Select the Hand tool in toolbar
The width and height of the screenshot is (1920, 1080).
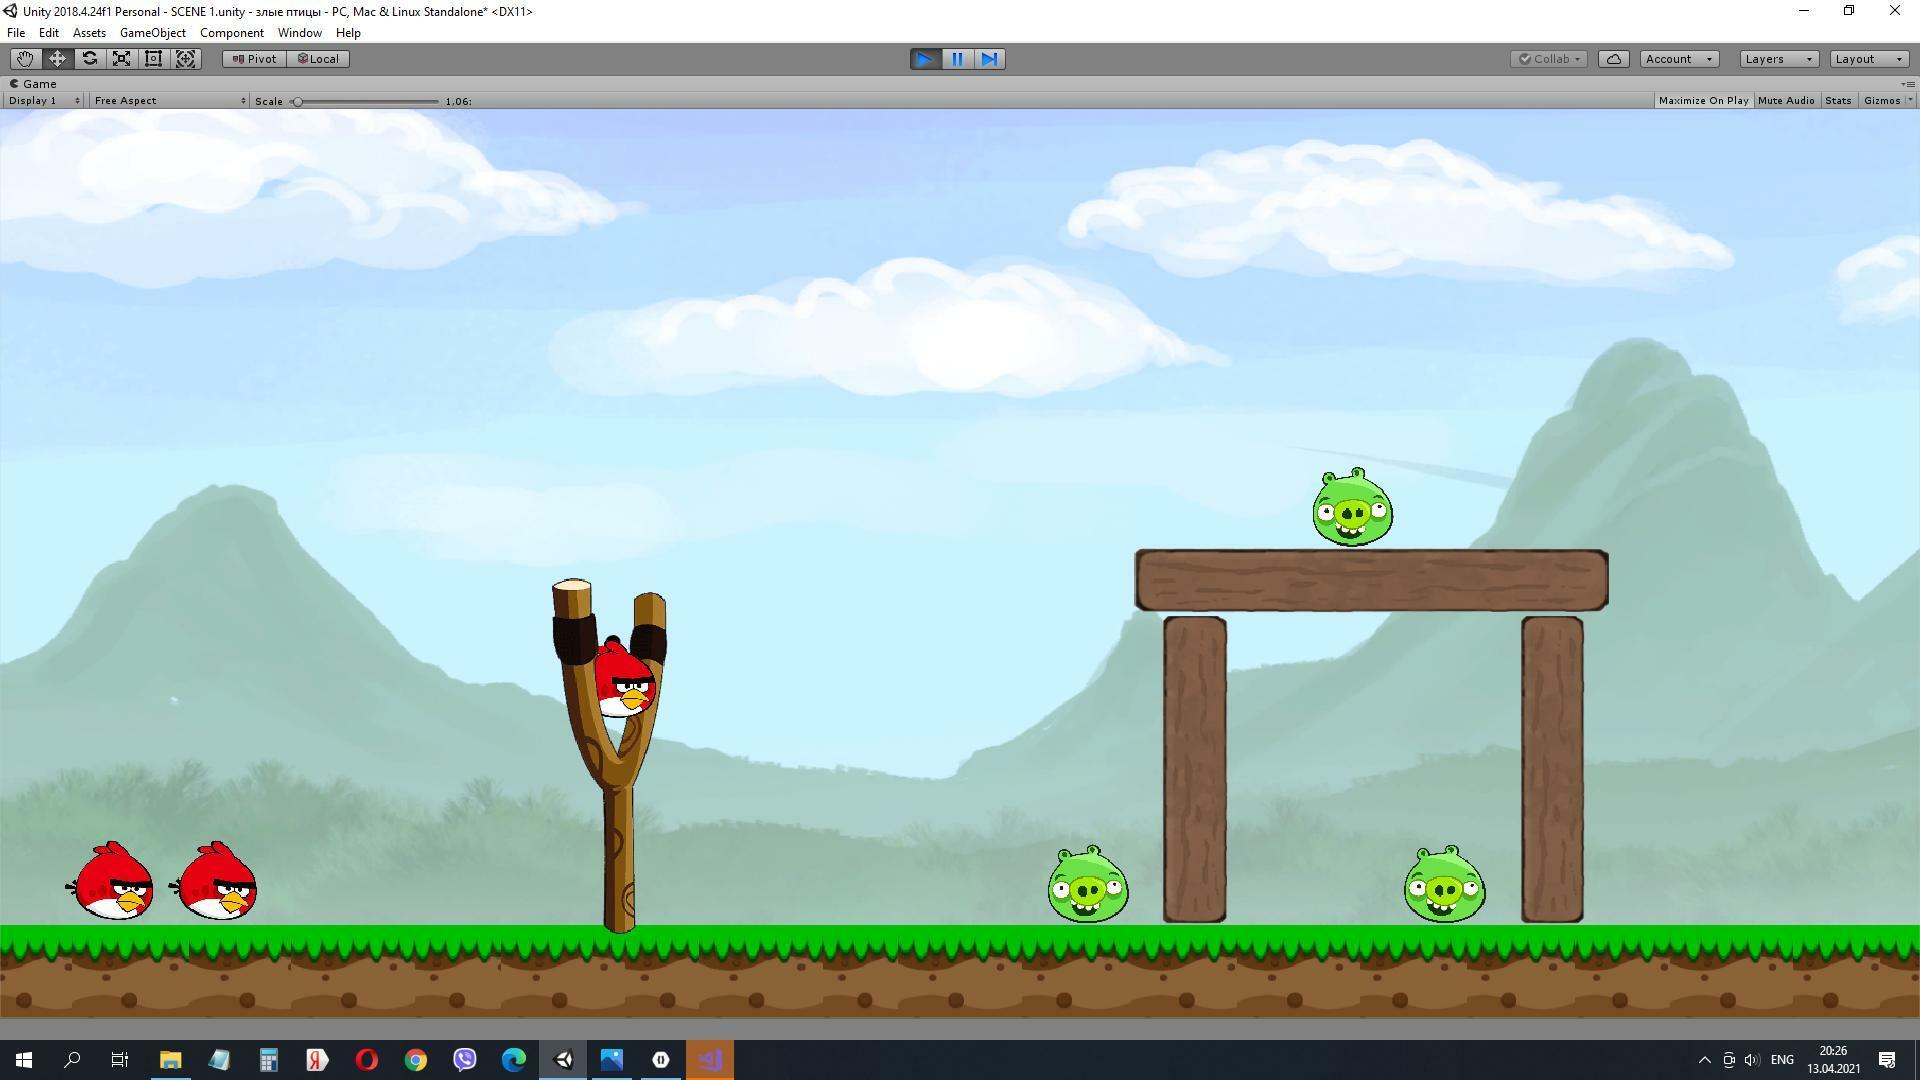coord(25,59)
